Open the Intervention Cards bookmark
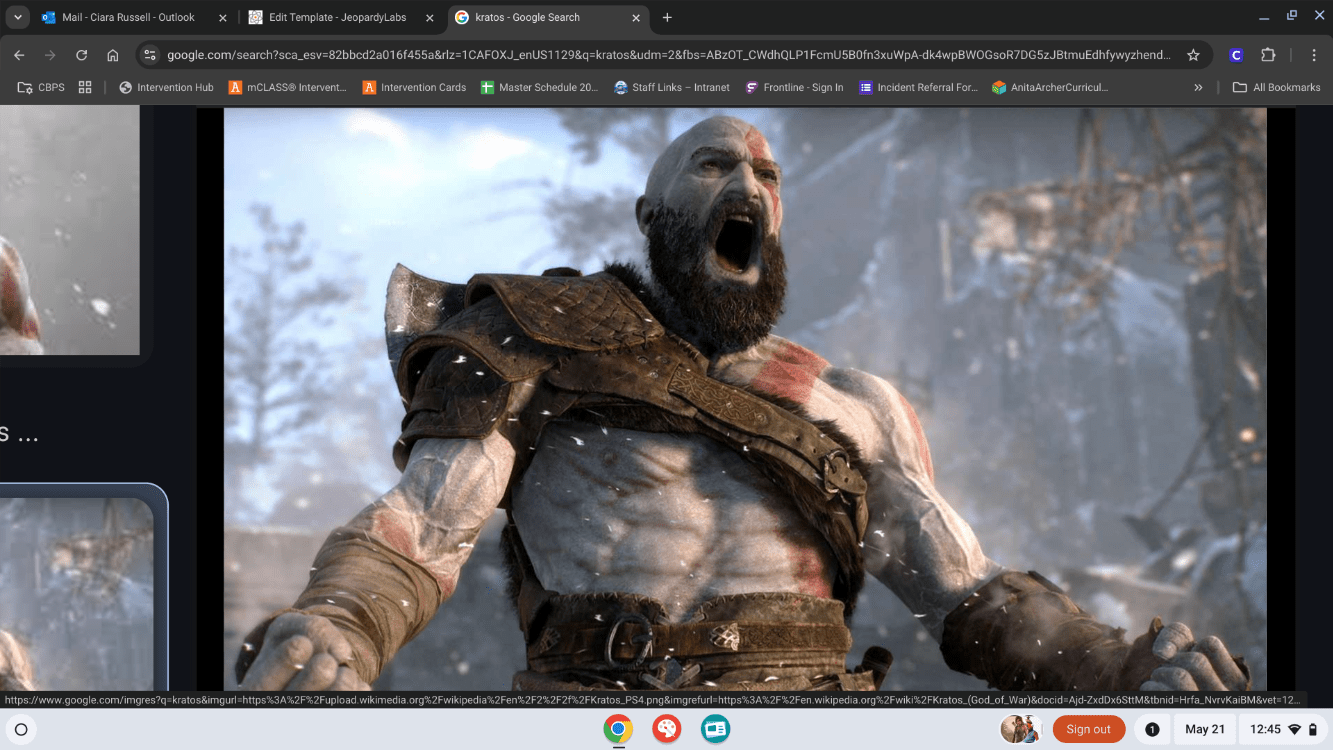 [414, 87]
